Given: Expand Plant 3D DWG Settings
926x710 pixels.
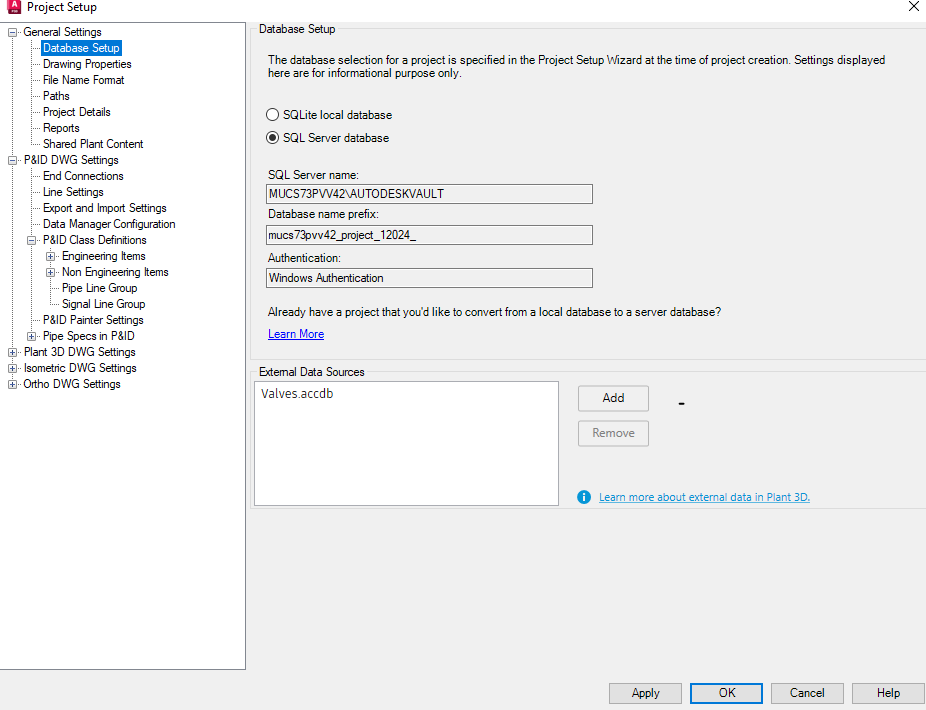Looking at the screenshot, I should pyautogui.click(x=14, y=351).
